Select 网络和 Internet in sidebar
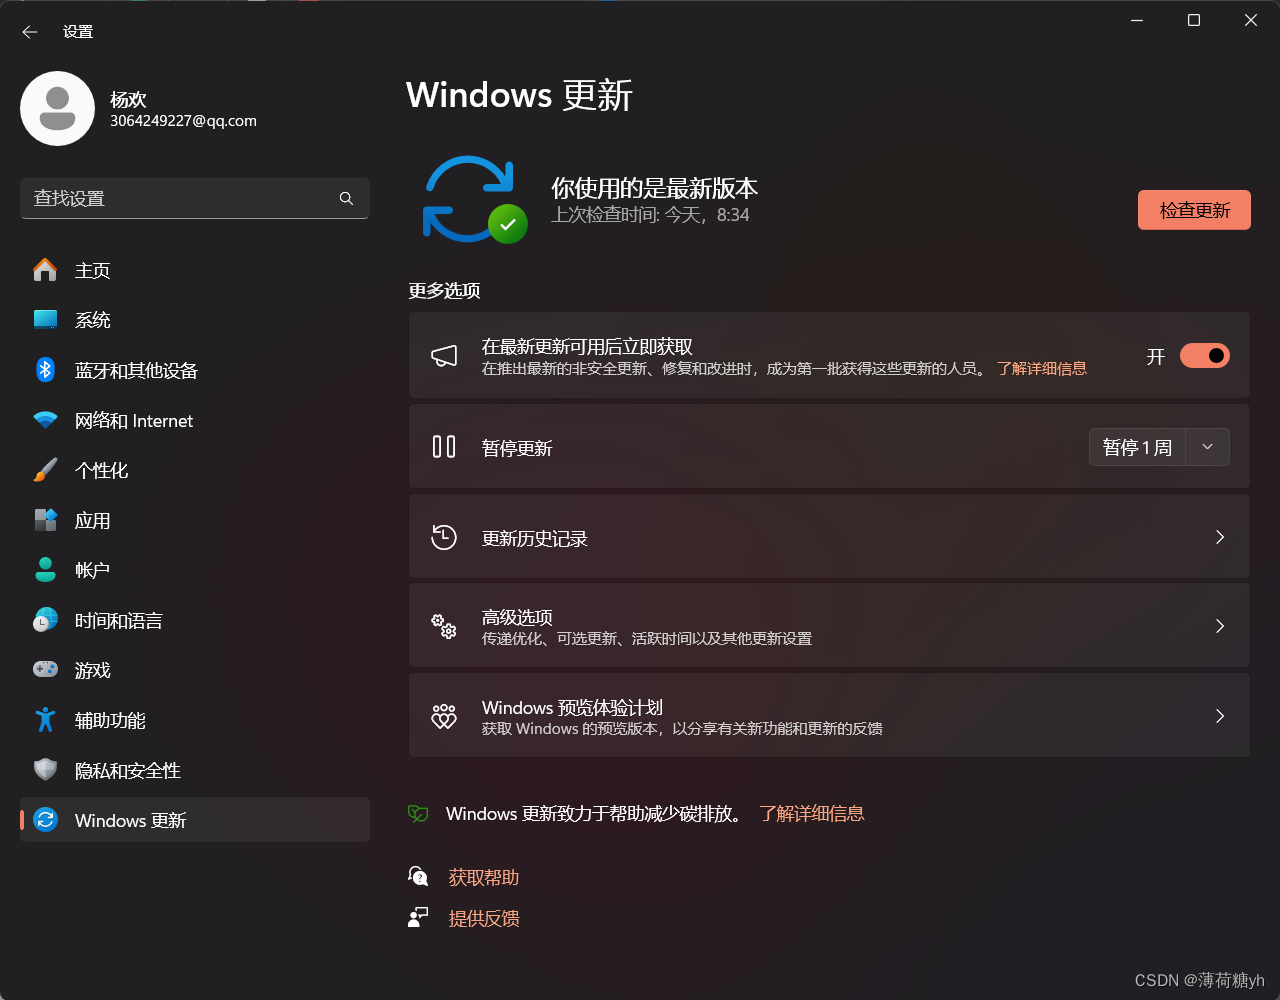This screenshot has height=1000, width=1280. coord(195,421)
